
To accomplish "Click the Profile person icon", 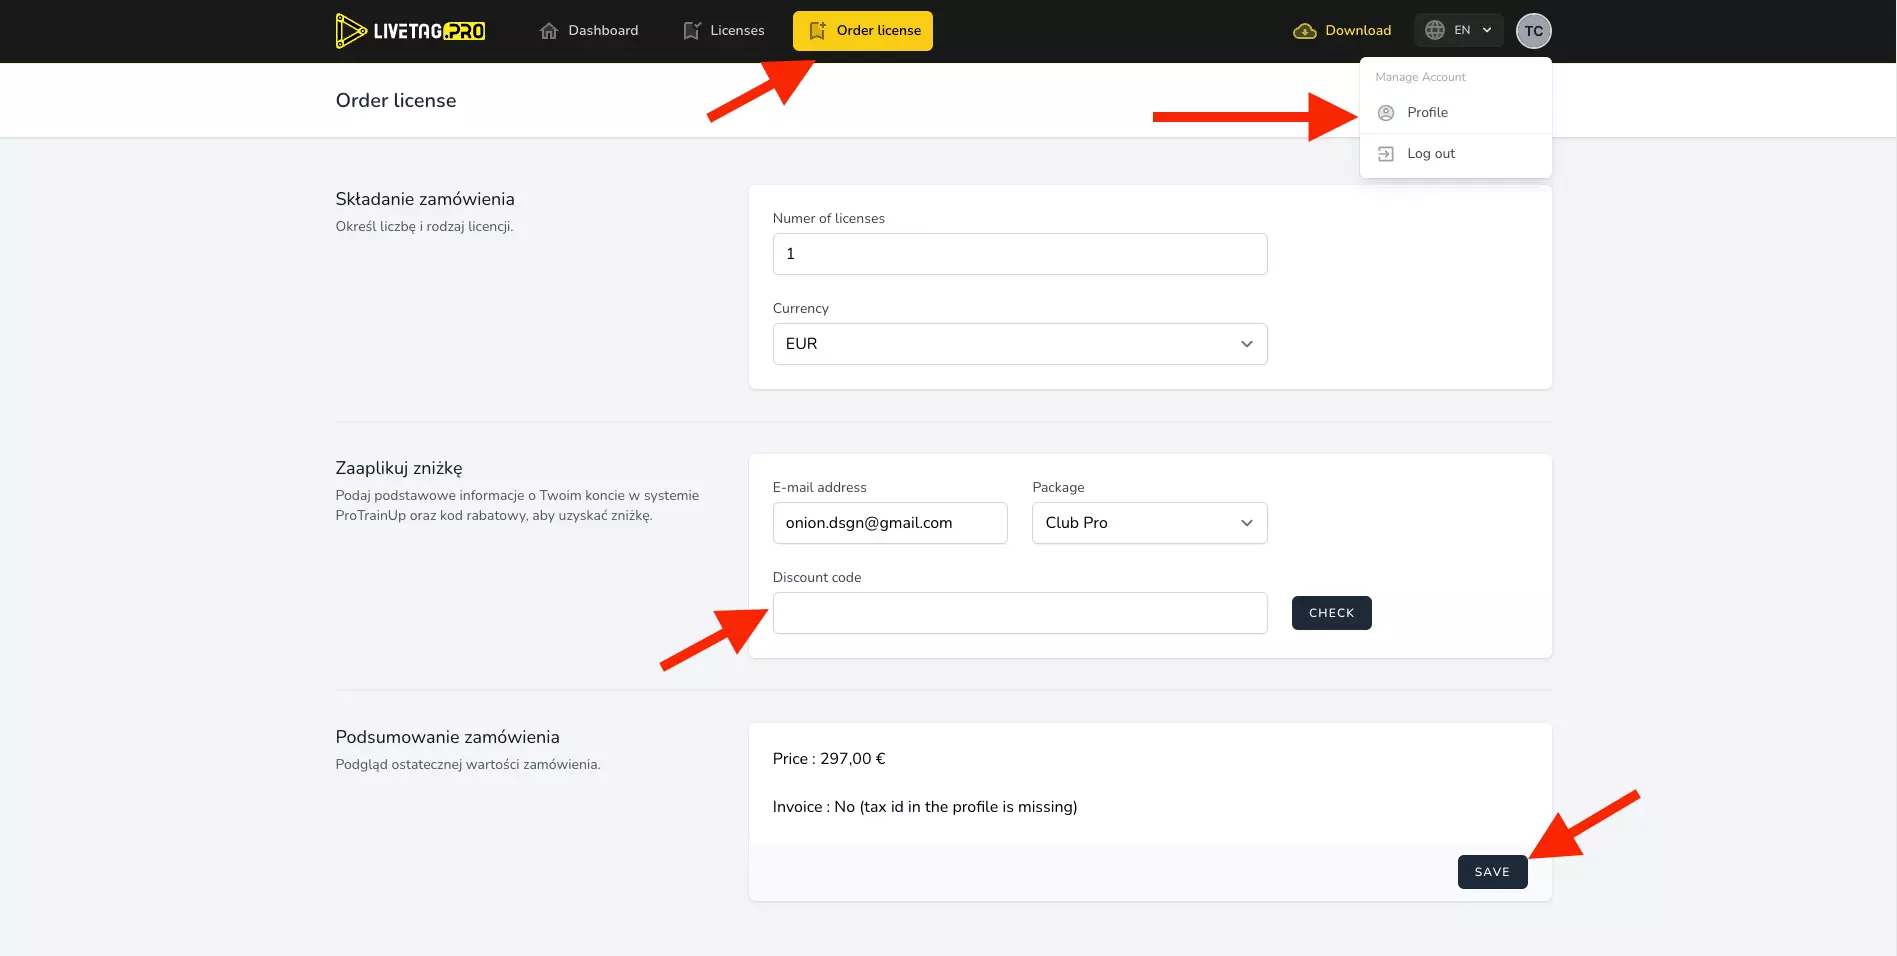I will 1385,113.
